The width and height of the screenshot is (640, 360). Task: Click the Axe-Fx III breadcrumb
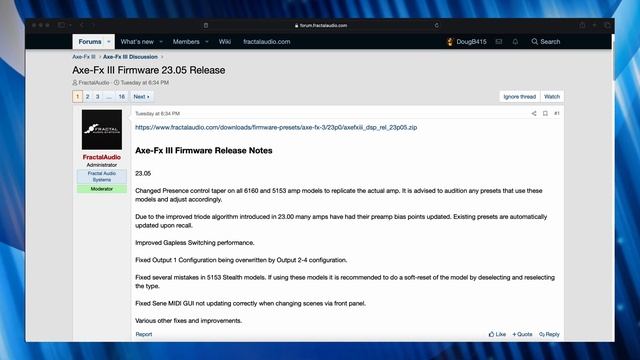click(84, 57)
